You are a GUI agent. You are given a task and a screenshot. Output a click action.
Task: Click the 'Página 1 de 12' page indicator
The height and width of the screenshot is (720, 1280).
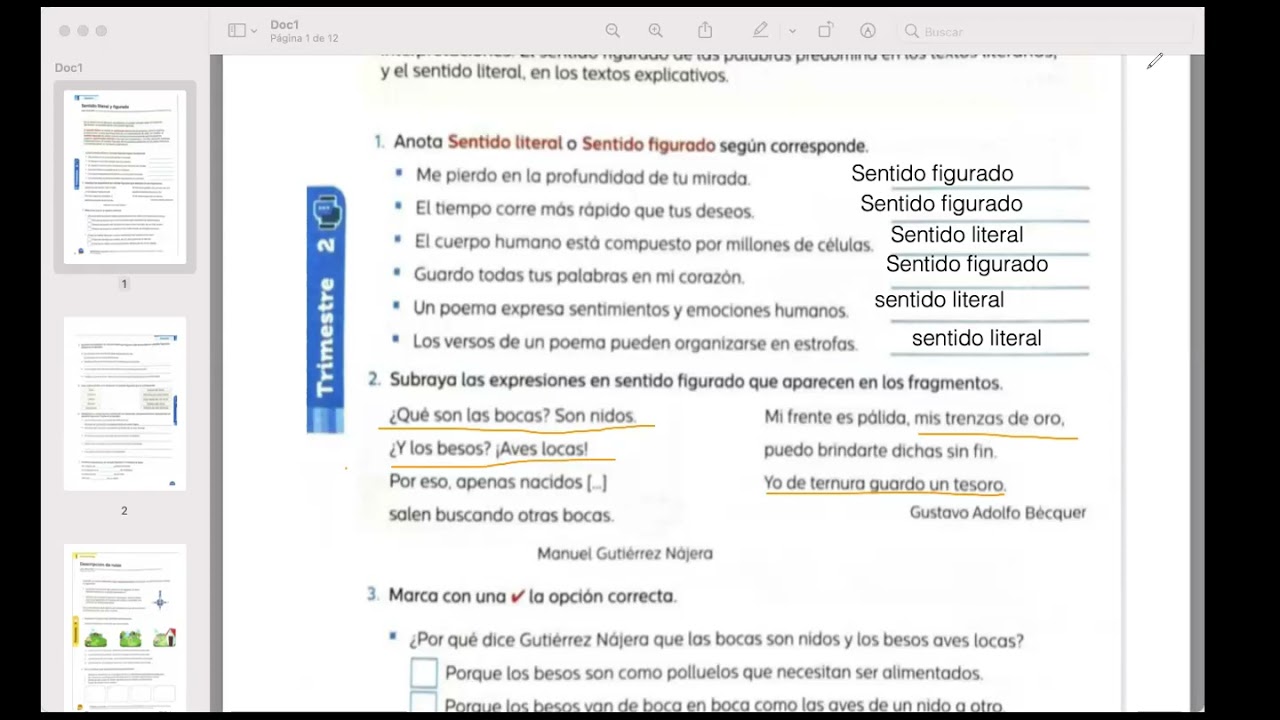(x=304, y=38)
